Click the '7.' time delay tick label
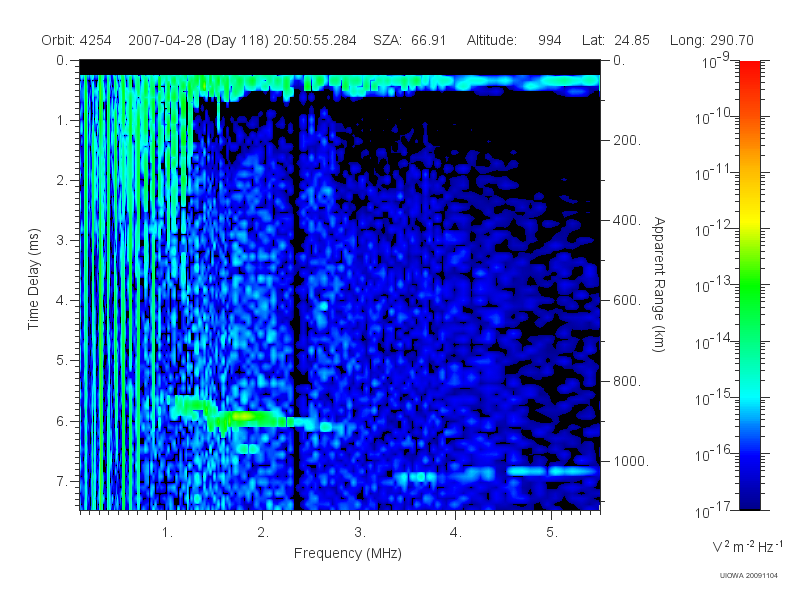 (62, 481)
